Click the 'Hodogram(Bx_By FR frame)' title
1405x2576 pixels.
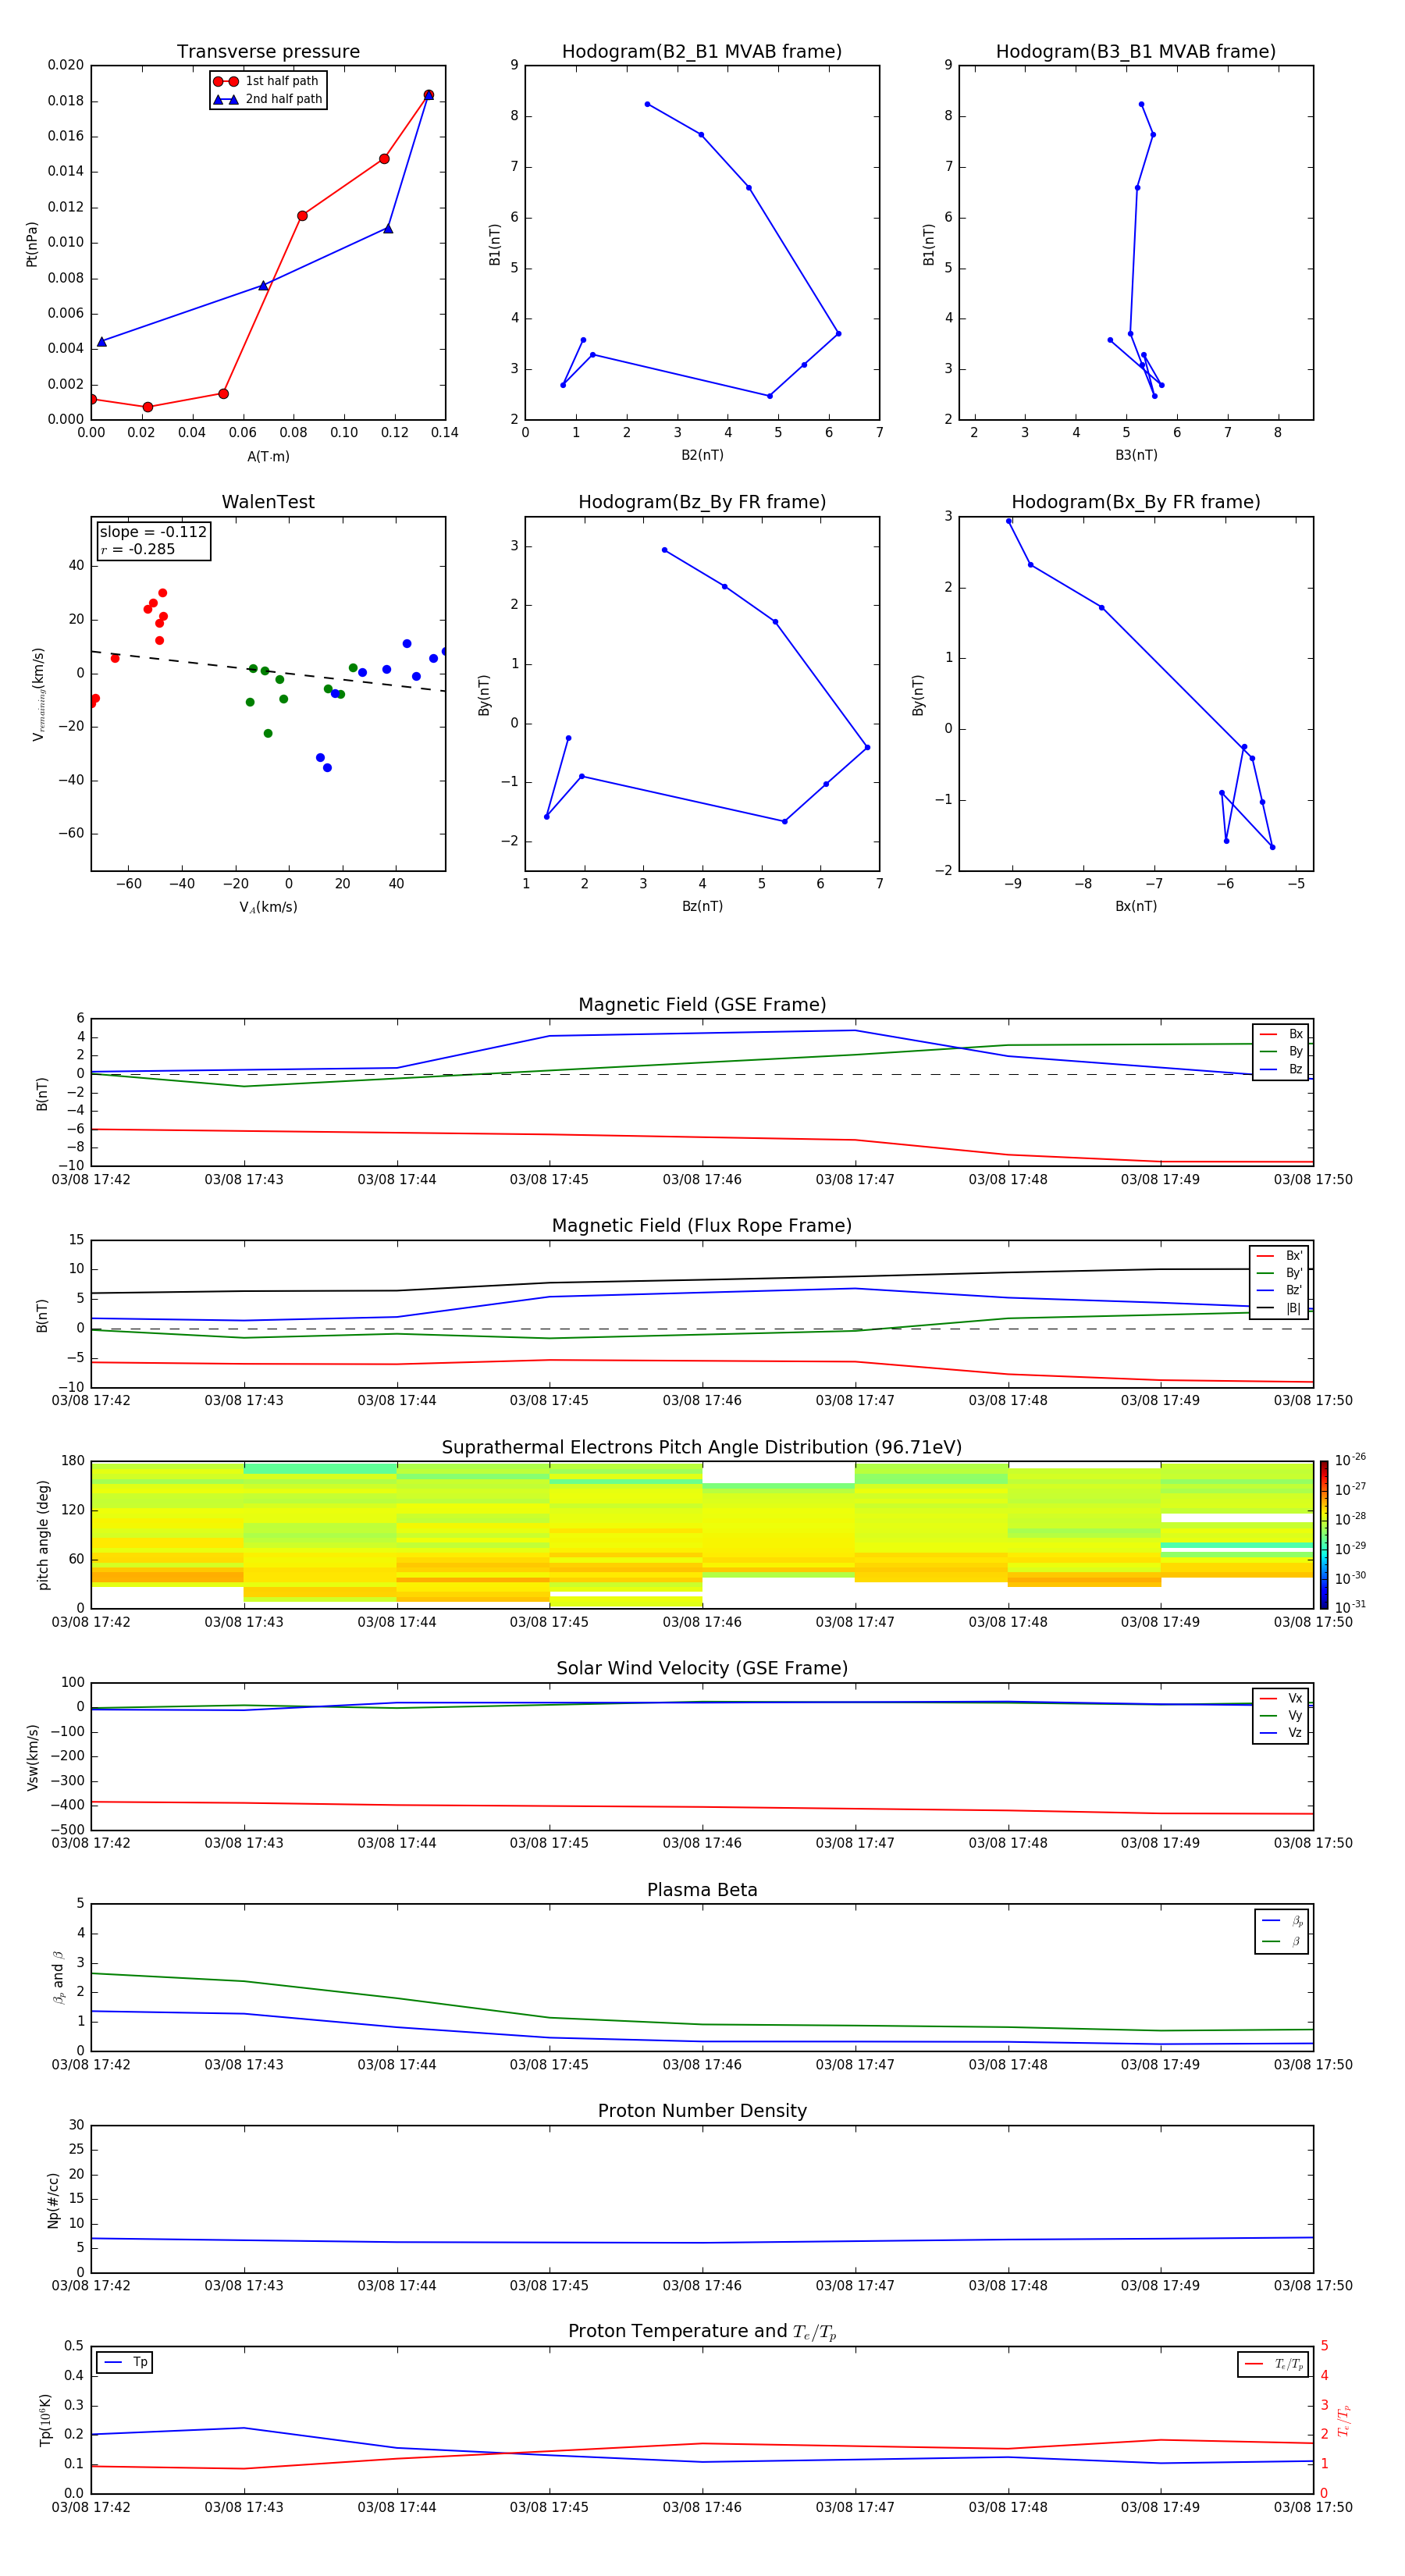(x=1136, y=502)
